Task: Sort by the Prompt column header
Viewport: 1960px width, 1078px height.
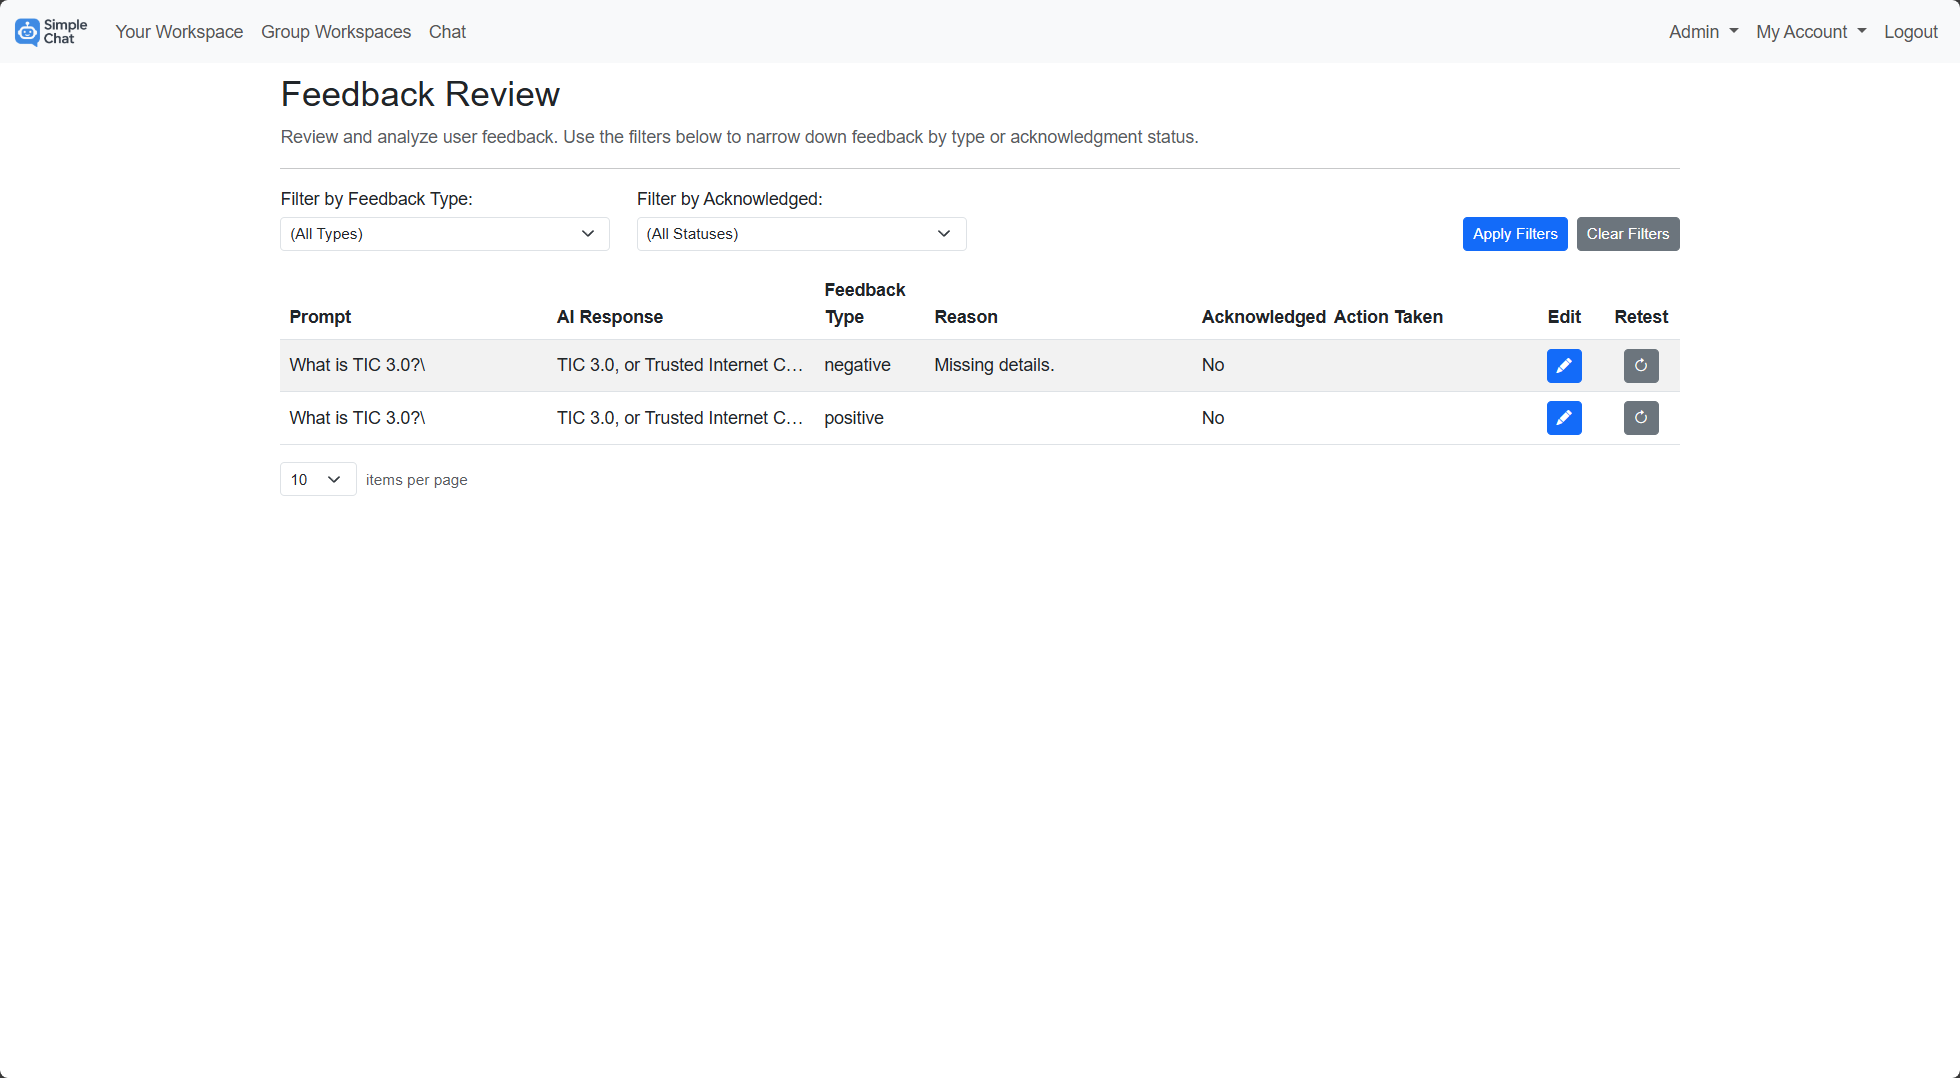Action: tap(320, 317)
